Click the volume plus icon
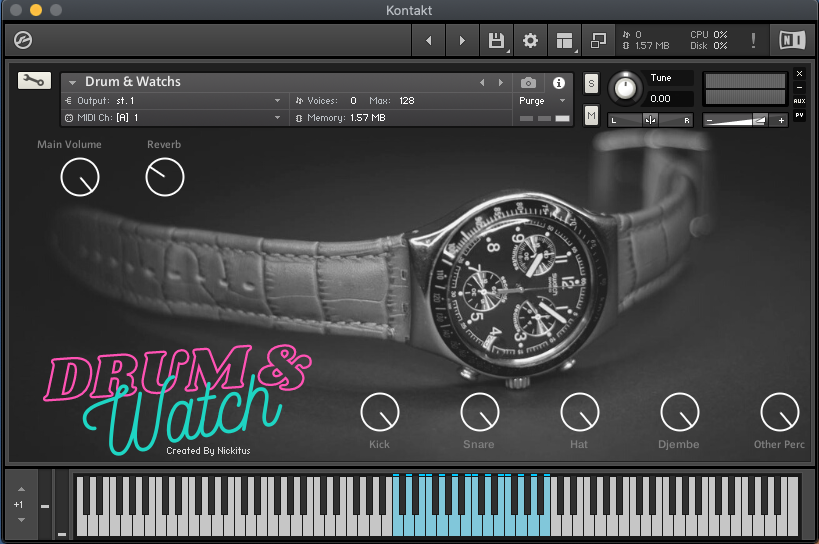 pyautogui.click(x=781, y=121)
